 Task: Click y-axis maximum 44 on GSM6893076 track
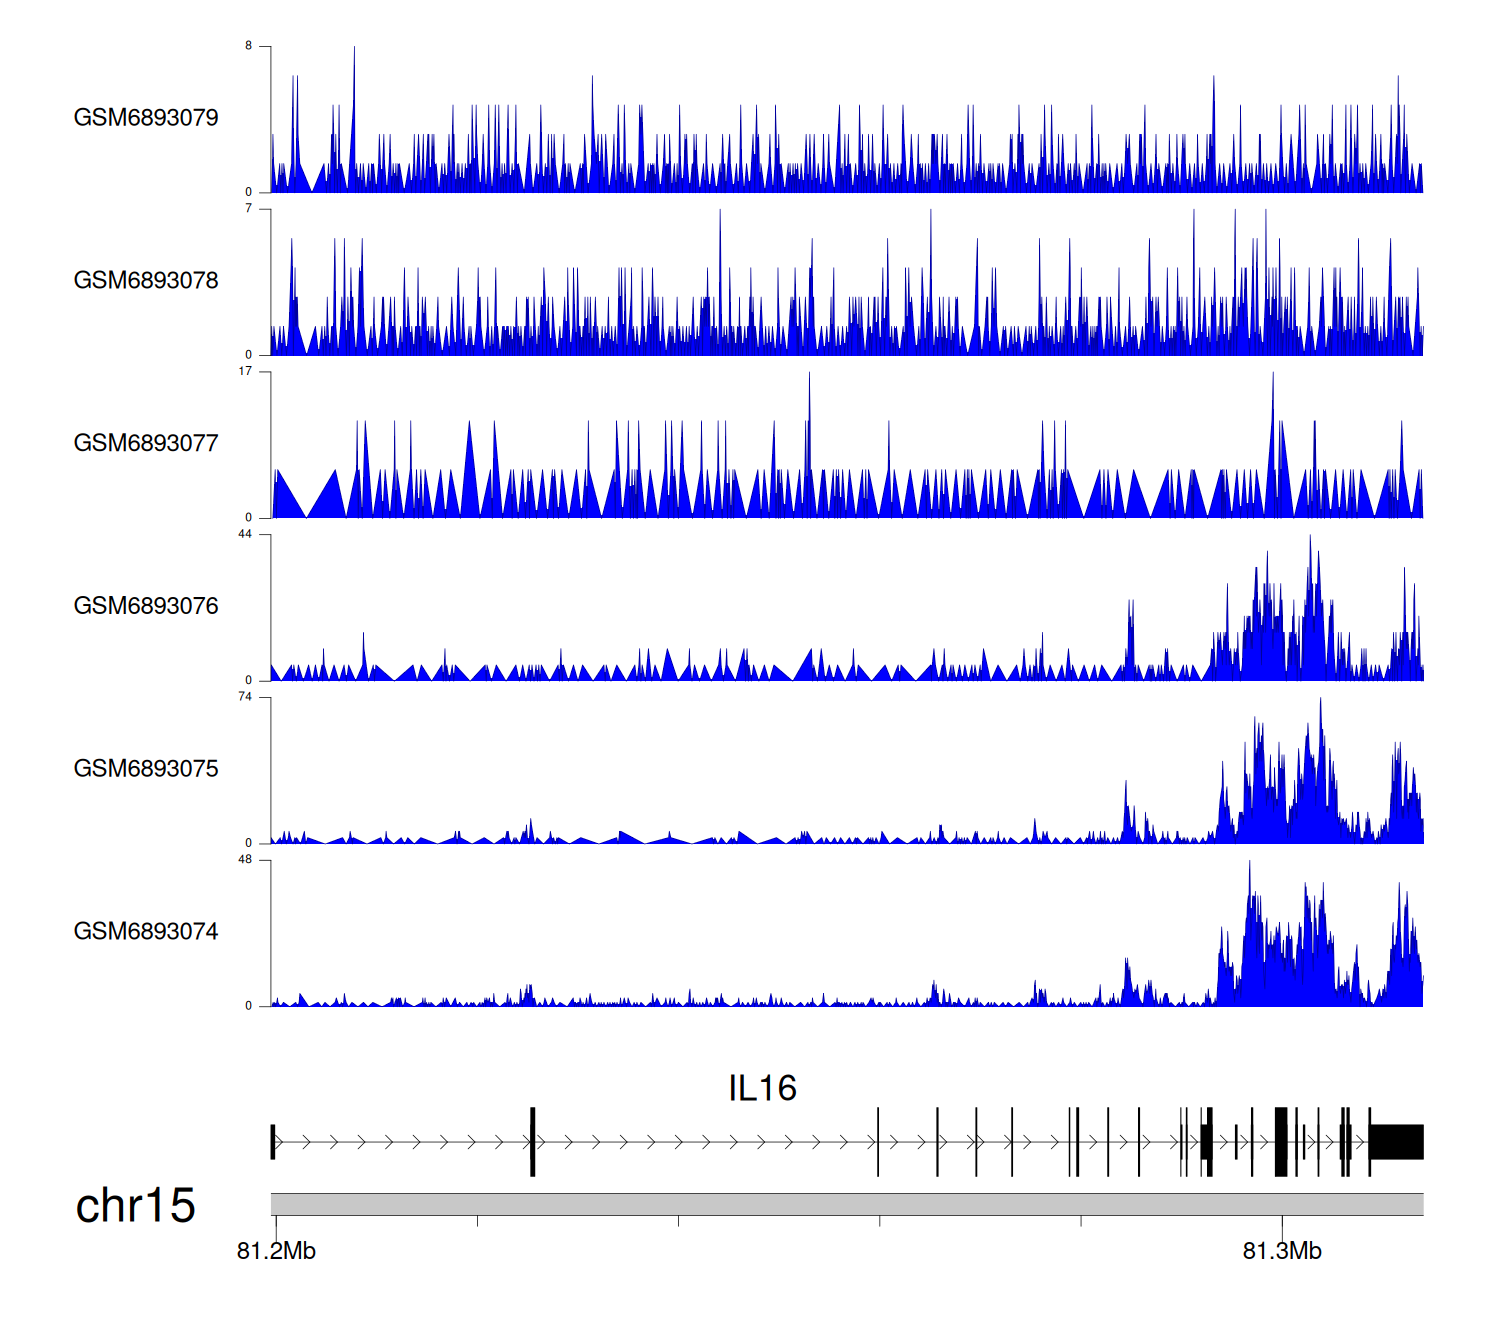245,534
